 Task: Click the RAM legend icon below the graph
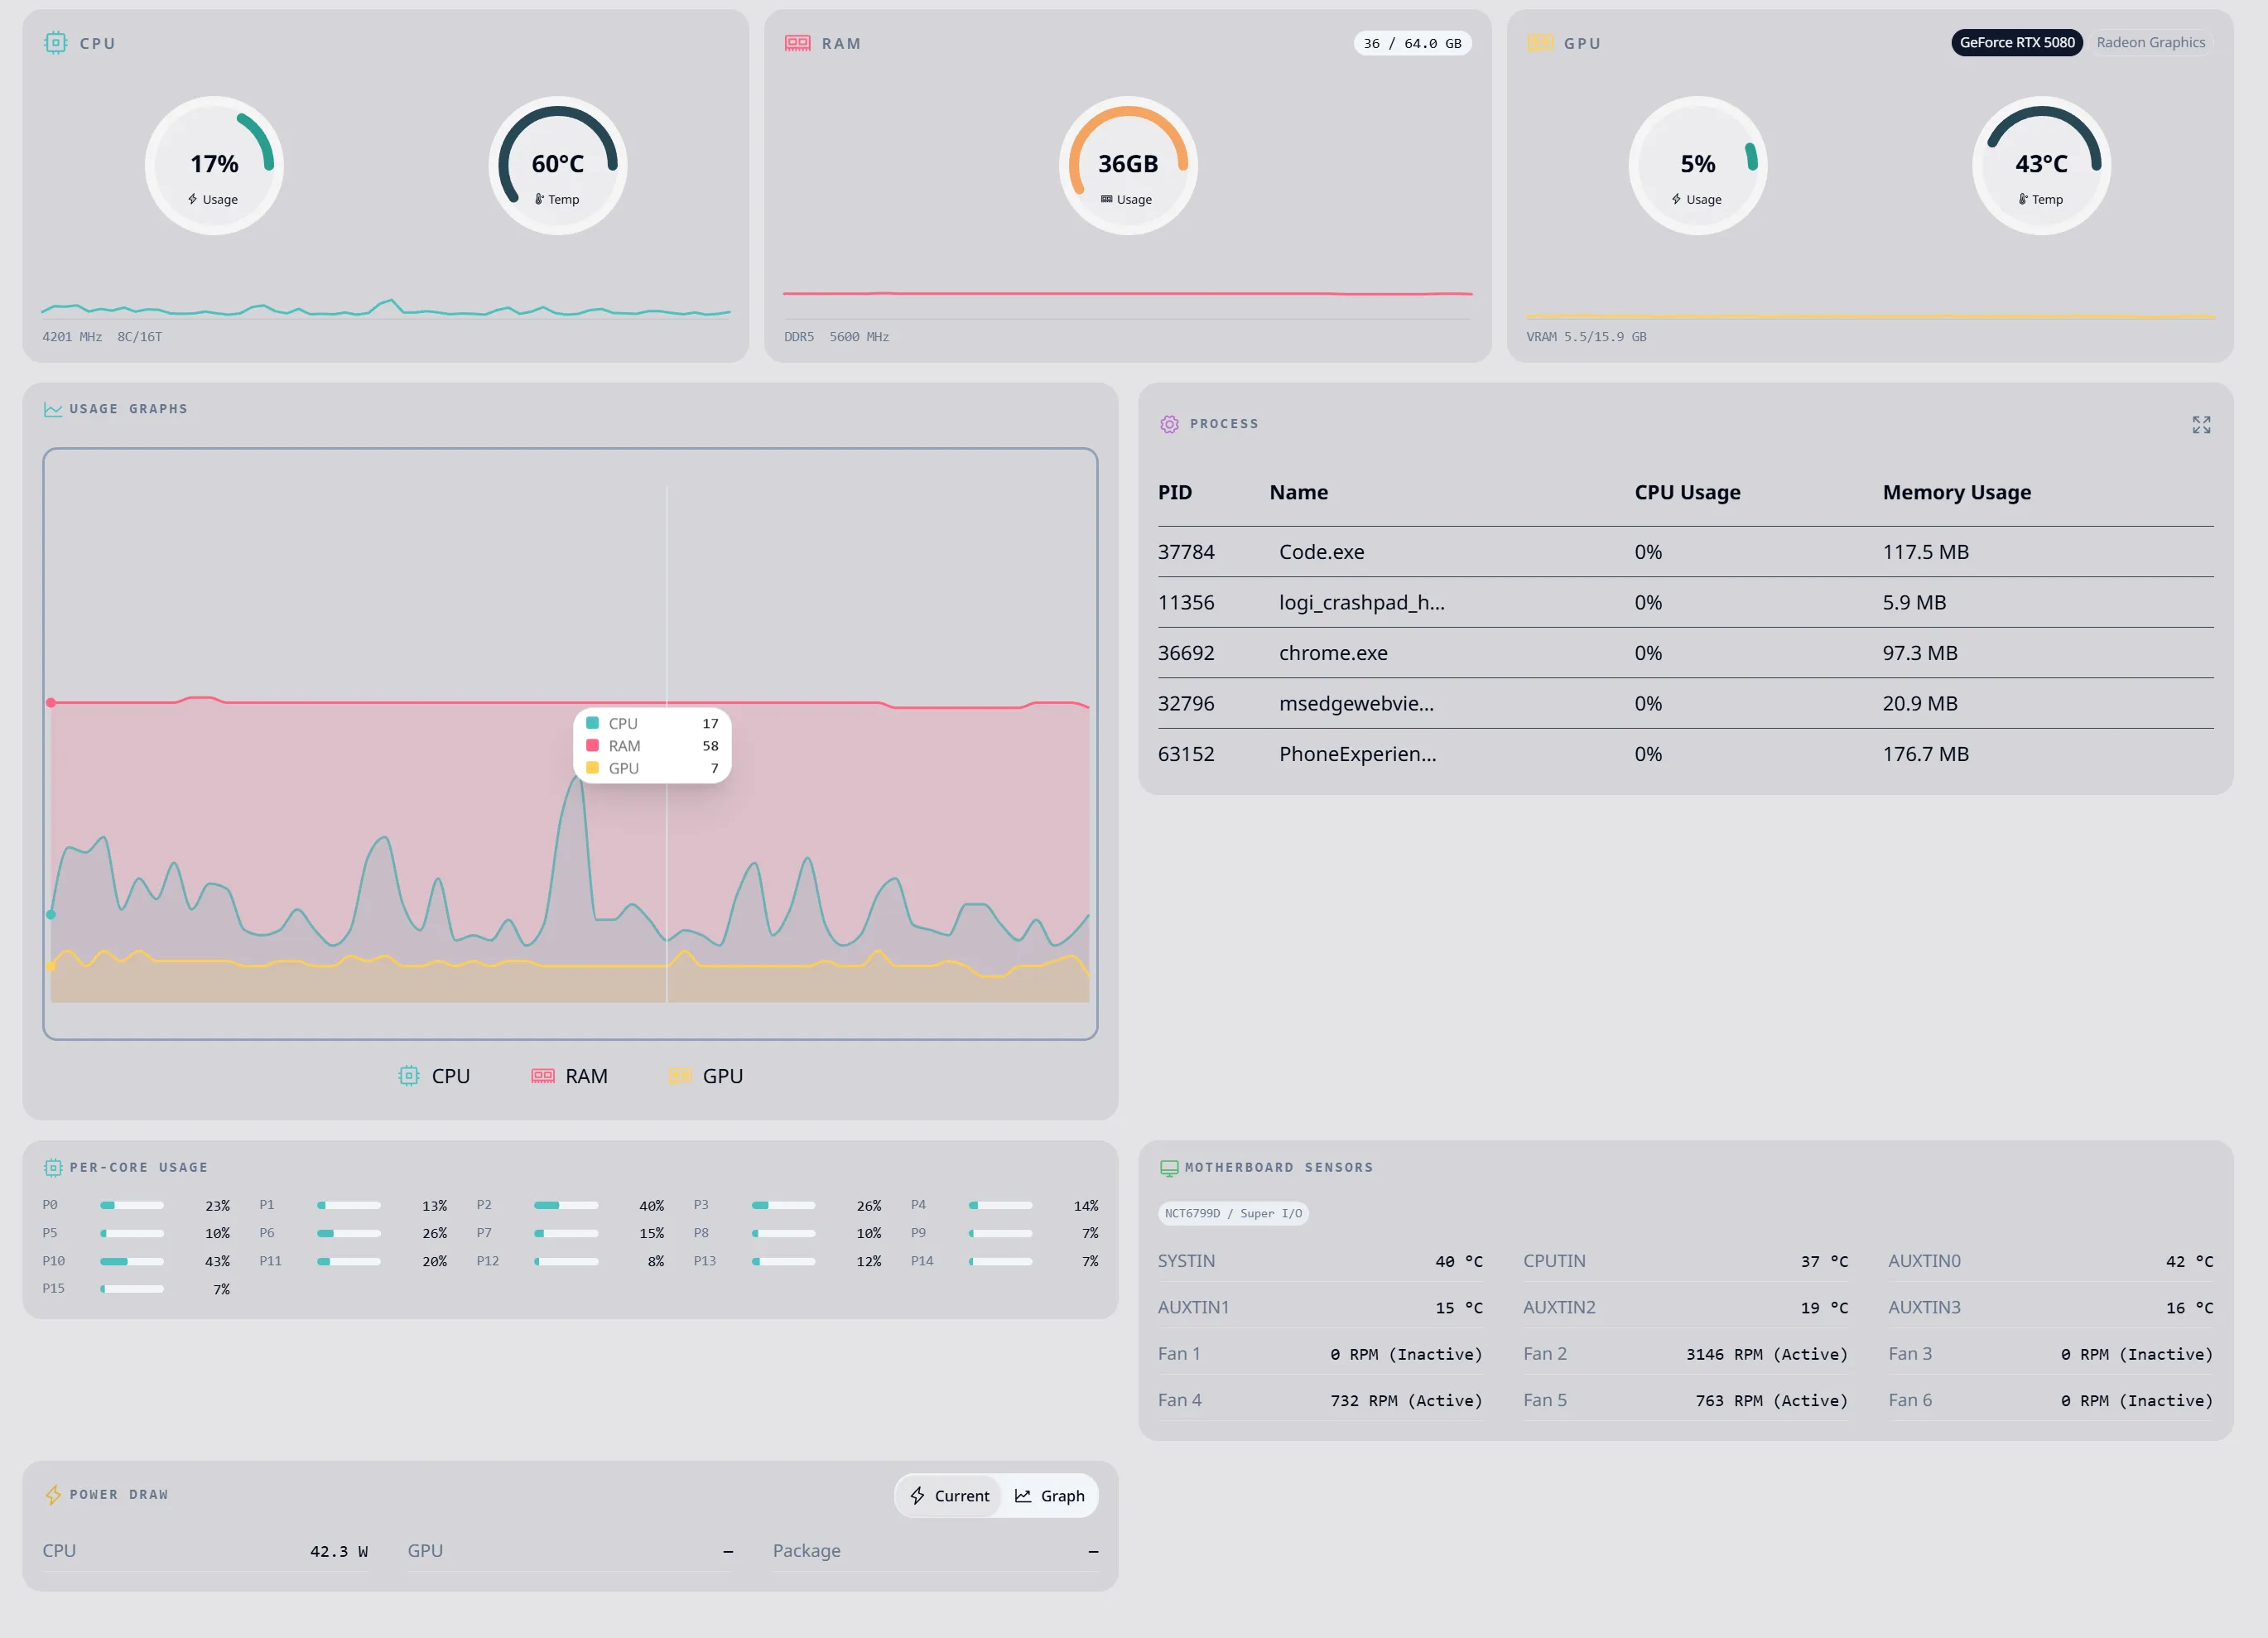[543, 1076]
